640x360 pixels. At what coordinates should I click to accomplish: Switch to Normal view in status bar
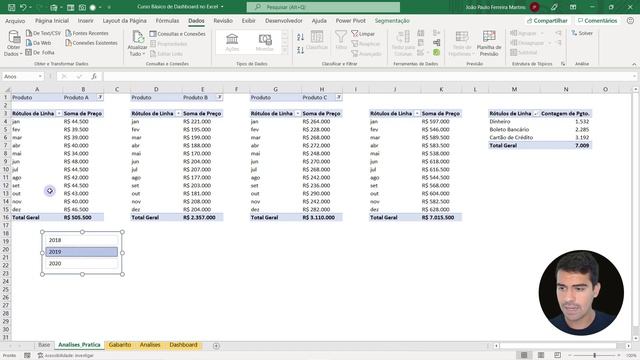click(524, 355)
